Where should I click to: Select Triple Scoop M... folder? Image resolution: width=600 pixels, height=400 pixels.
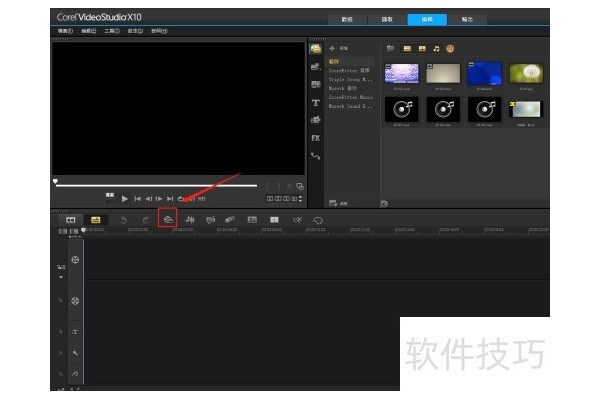point(350,80)
